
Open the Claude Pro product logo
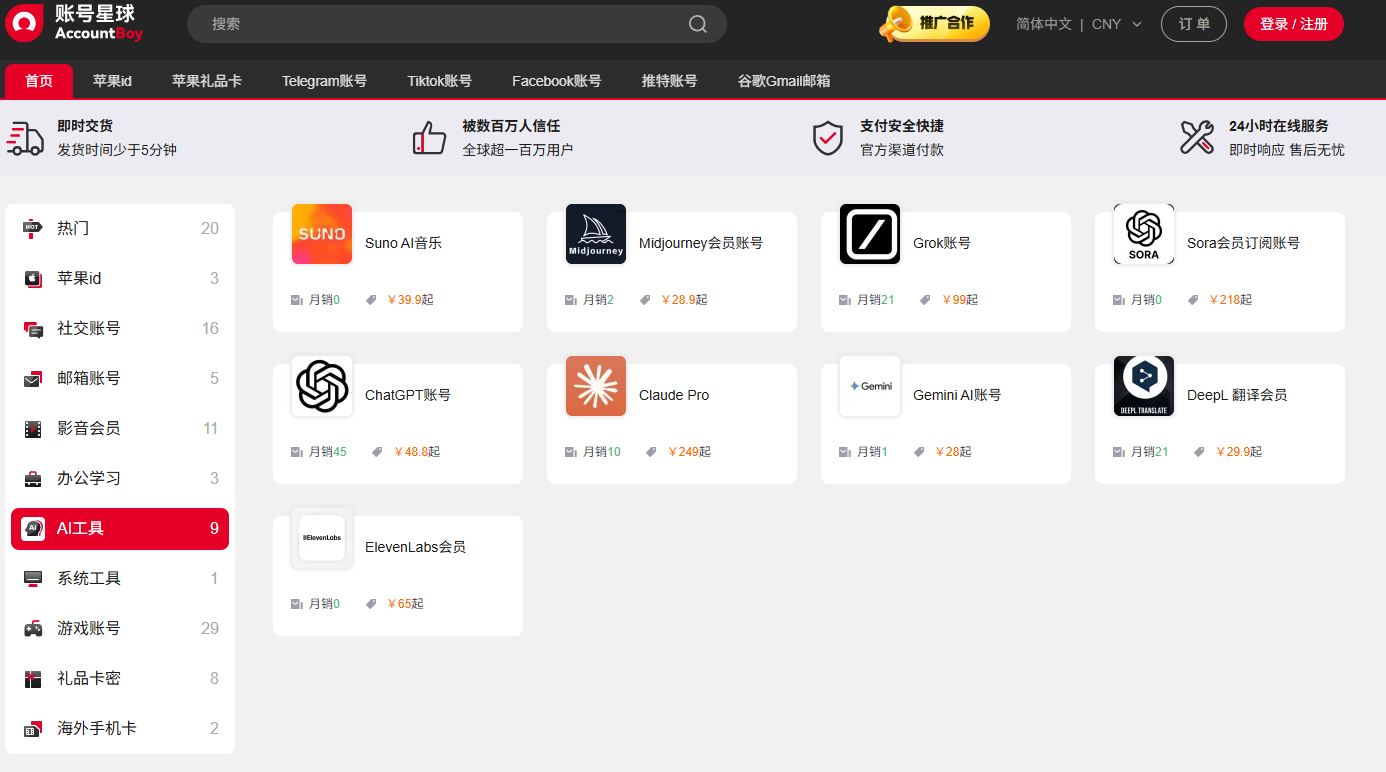596,386
